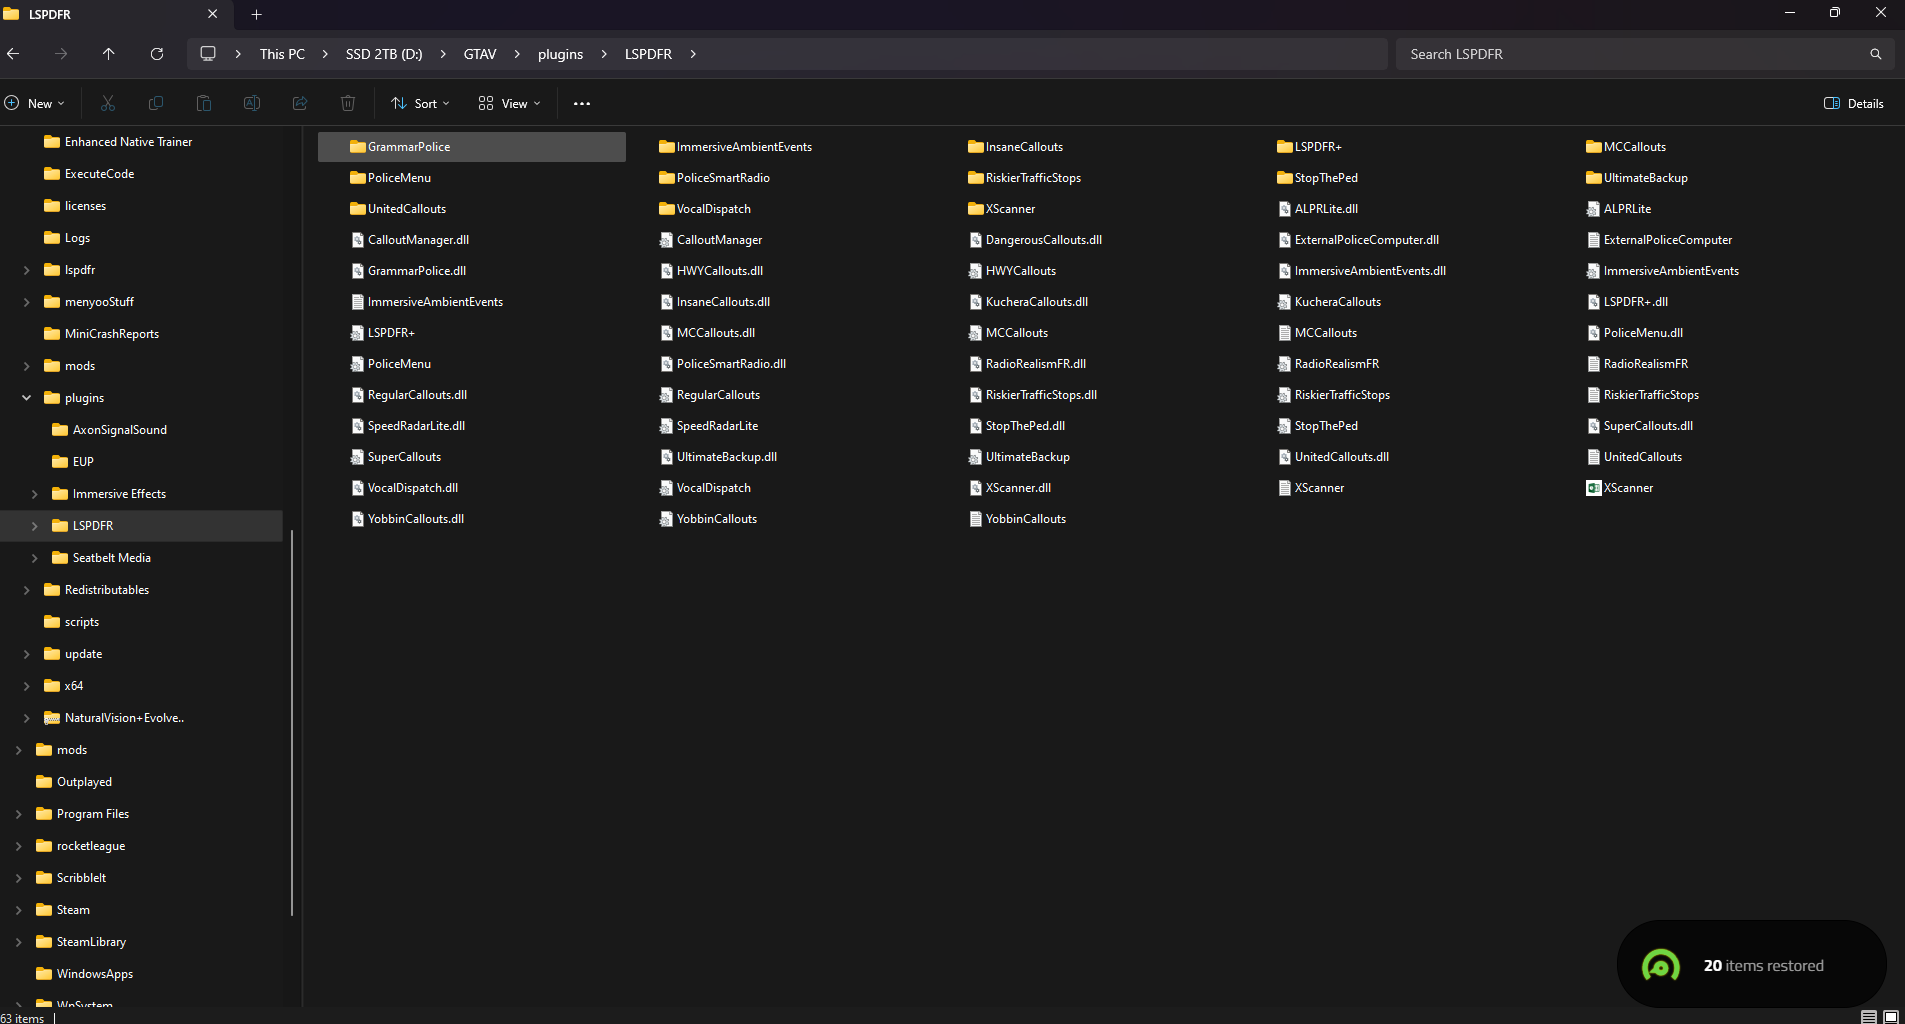Image resolution: width=1905 pixels, height=1024 pixels.
Task: Click the navigation pane scrollbar
Action: click(292, 722)
